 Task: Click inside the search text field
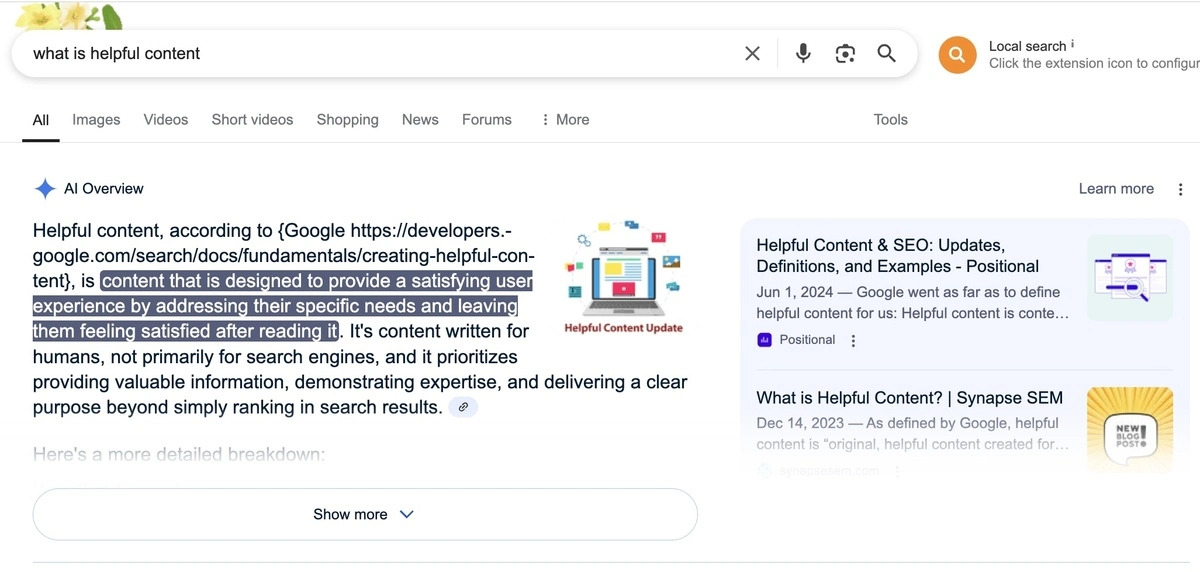click(380, 54)
